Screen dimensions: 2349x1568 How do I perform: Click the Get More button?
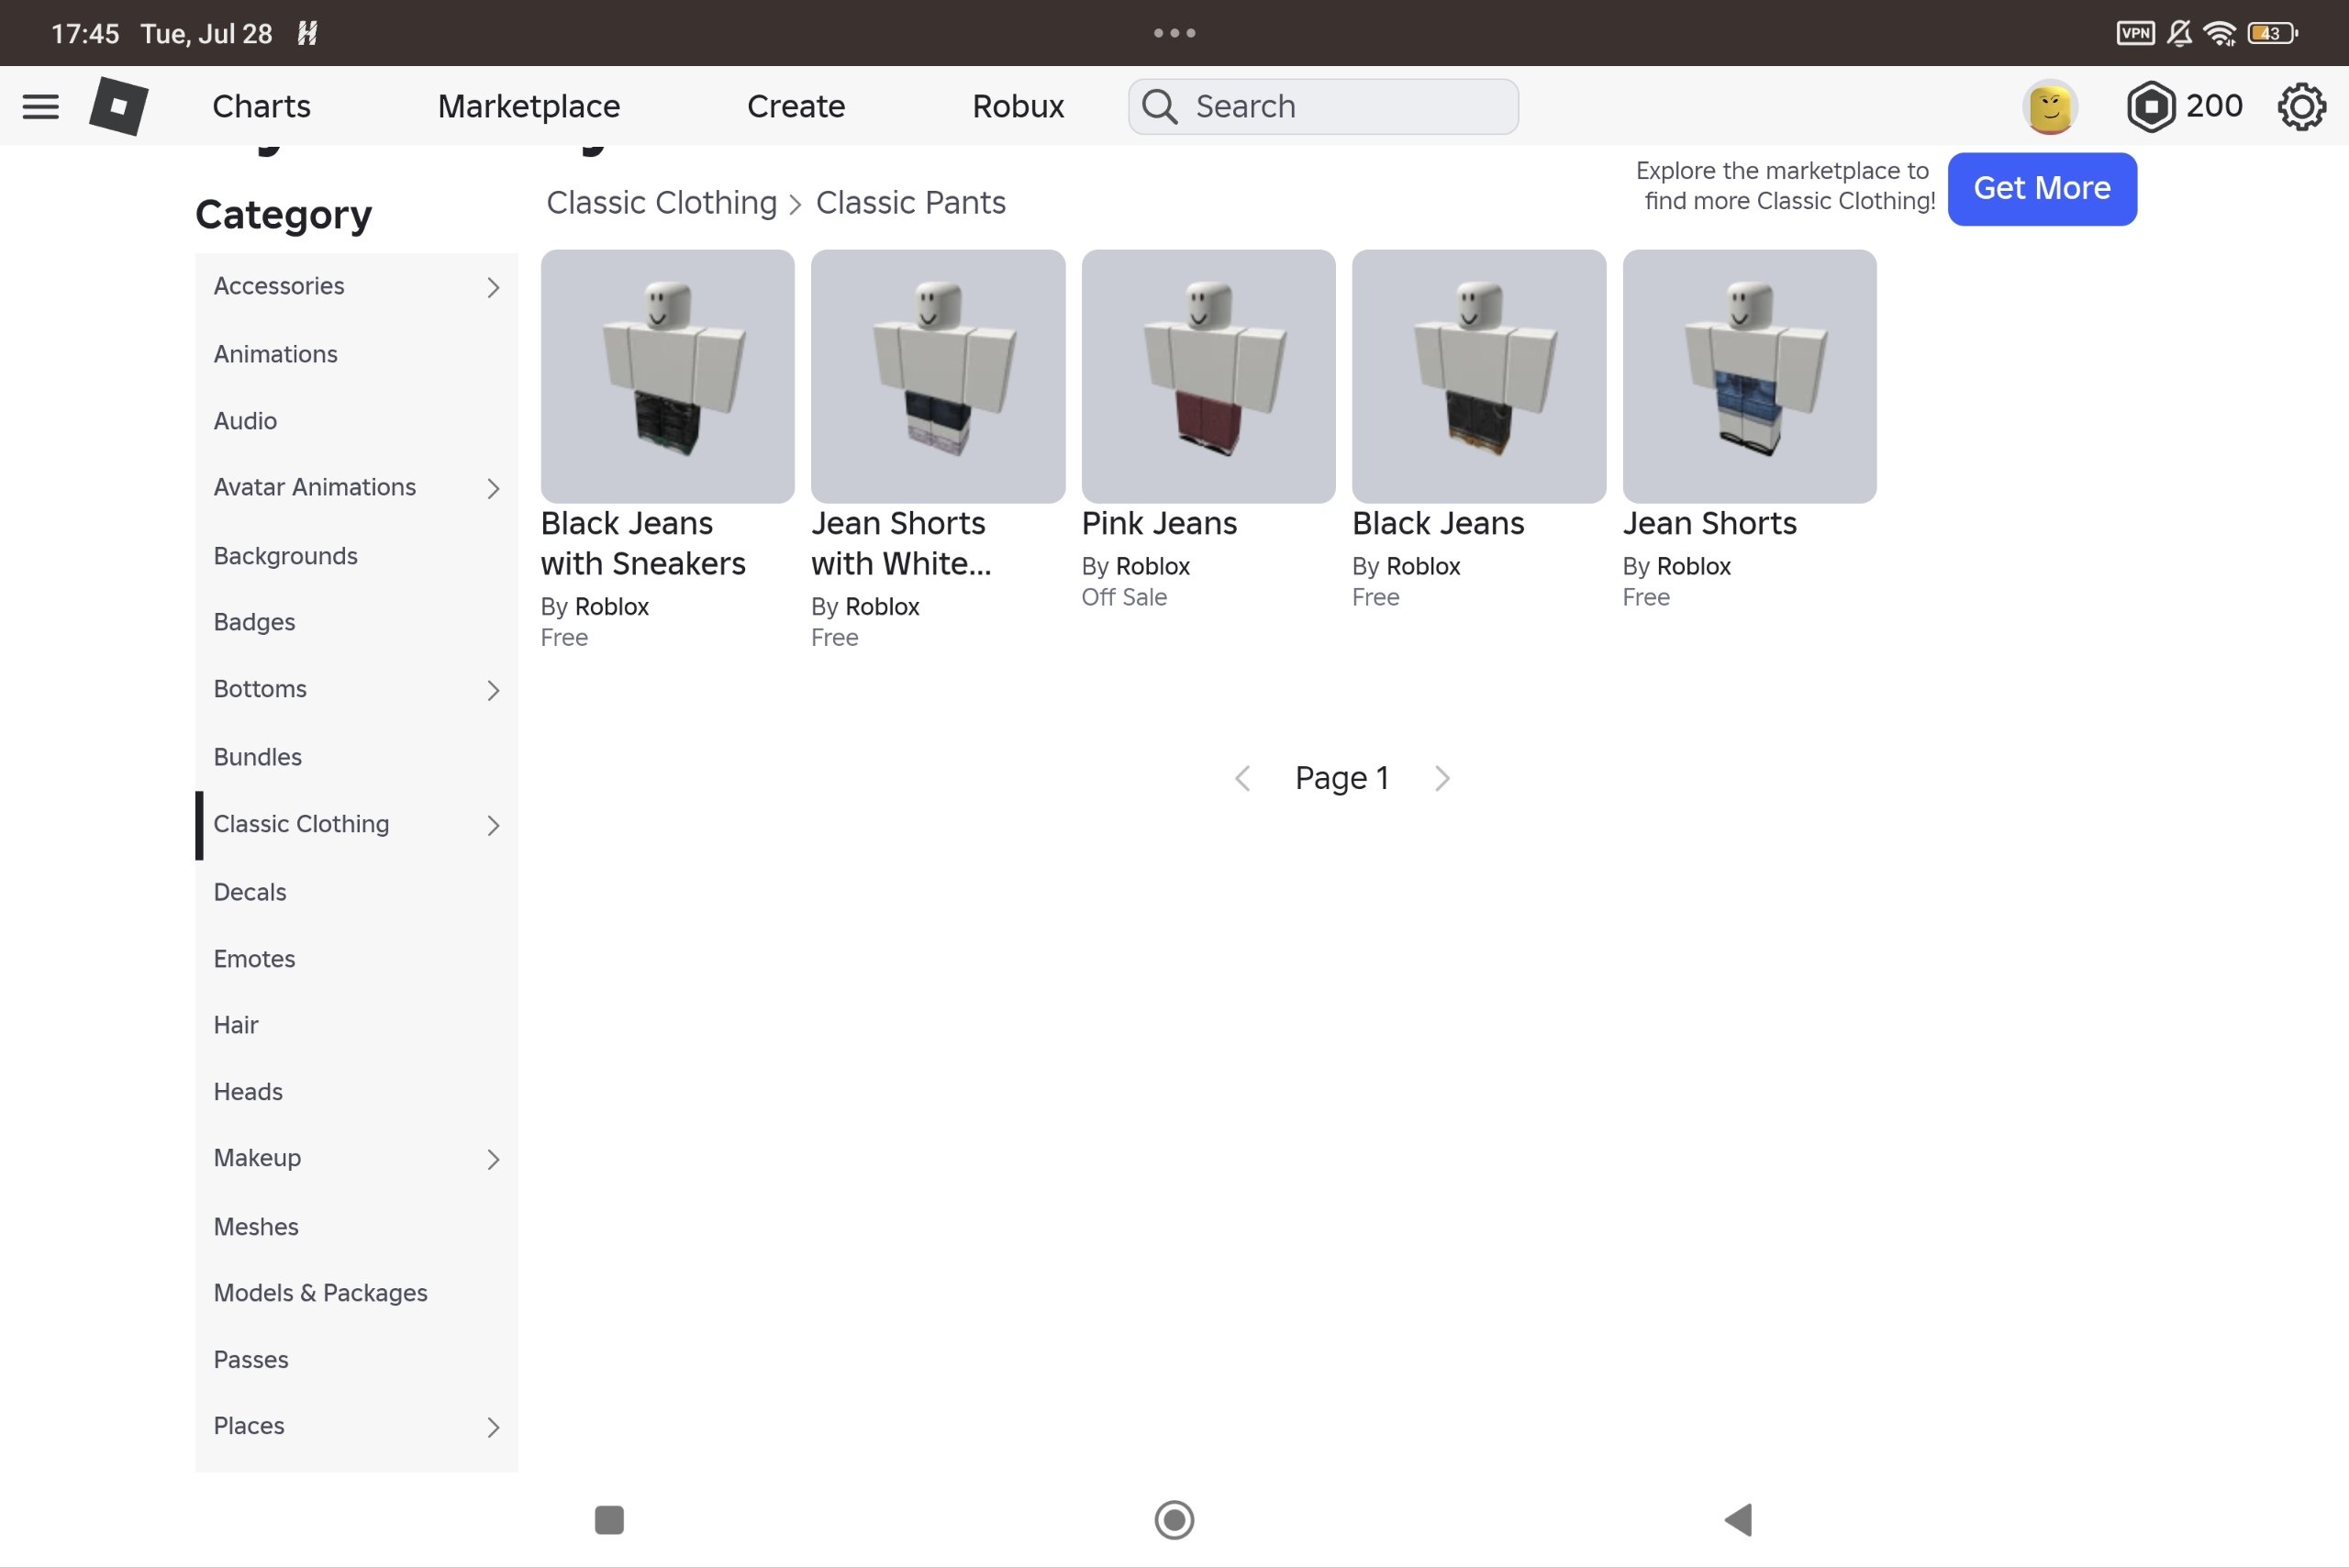(2042, 189)
